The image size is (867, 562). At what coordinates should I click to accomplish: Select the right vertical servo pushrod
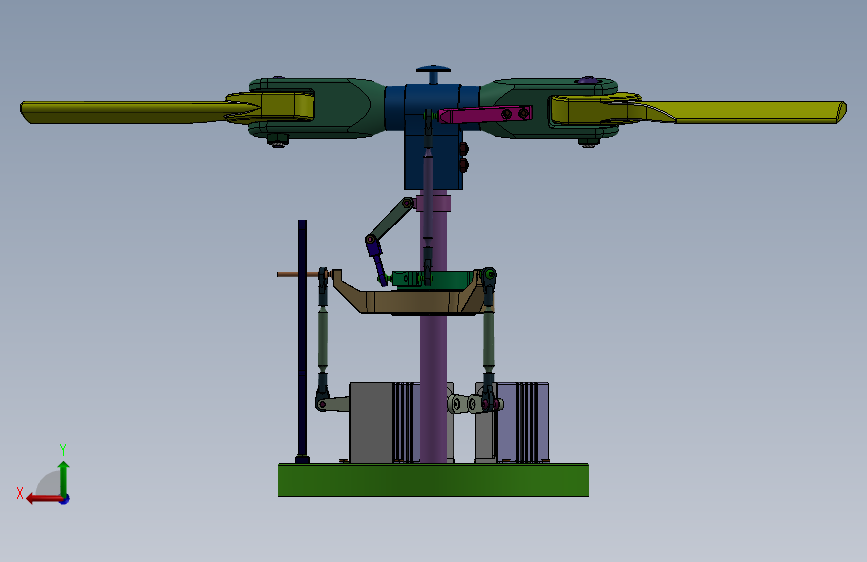tap(488, 337)
